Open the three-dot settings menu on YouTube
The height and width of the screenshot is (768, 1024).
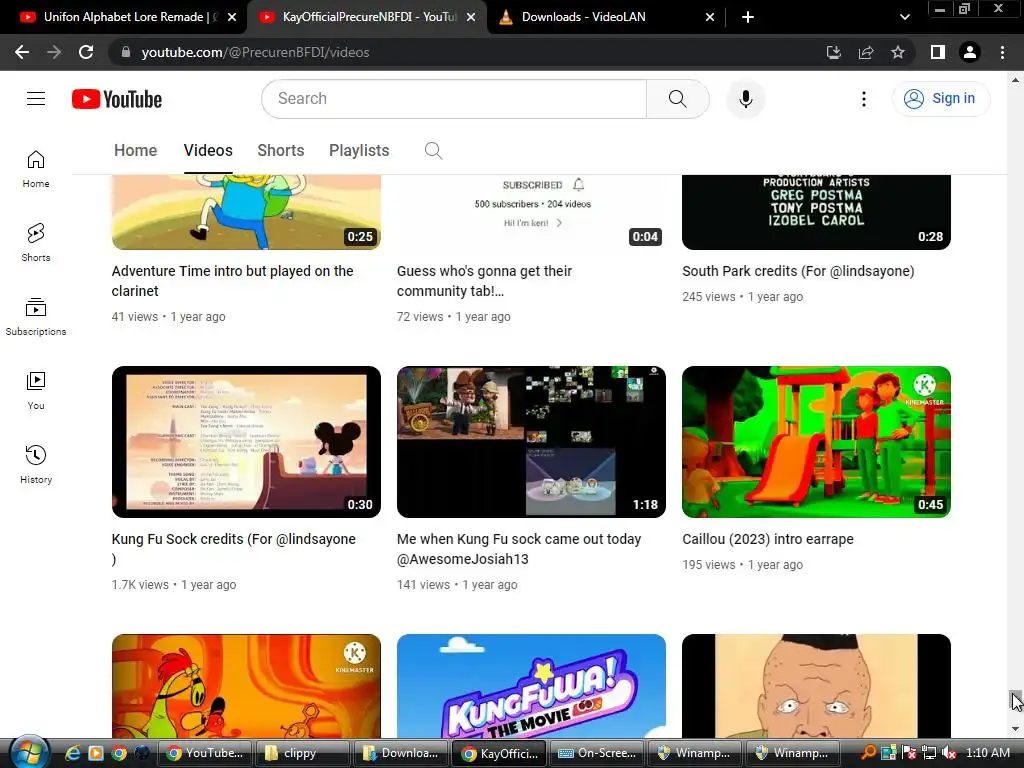[x=863, y=99]
